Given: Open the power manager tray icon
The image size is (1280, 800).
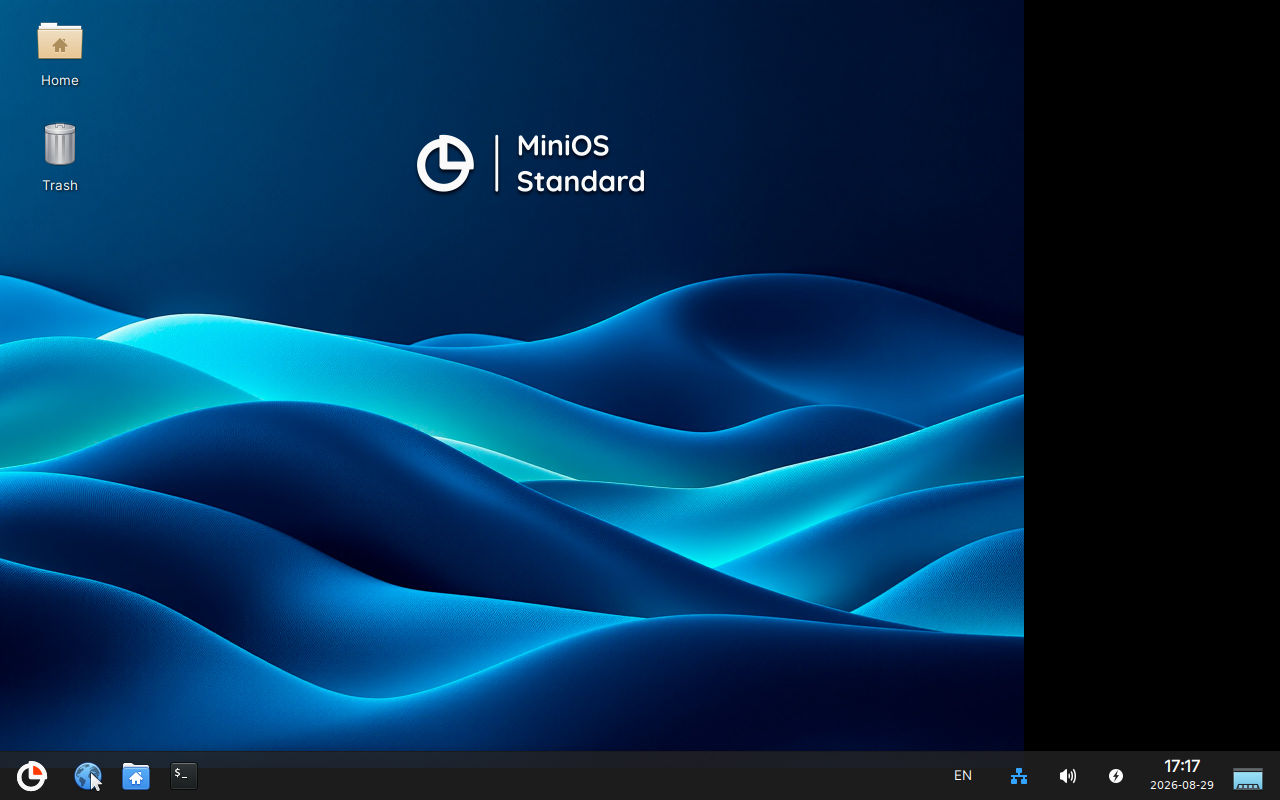Looking at the screenshot, I should (1116, 776).
